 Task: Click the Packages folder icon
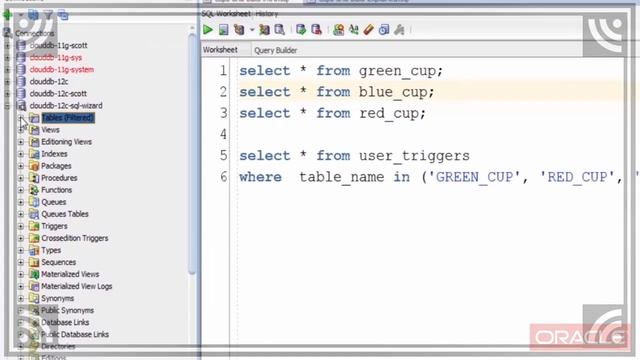34,166
